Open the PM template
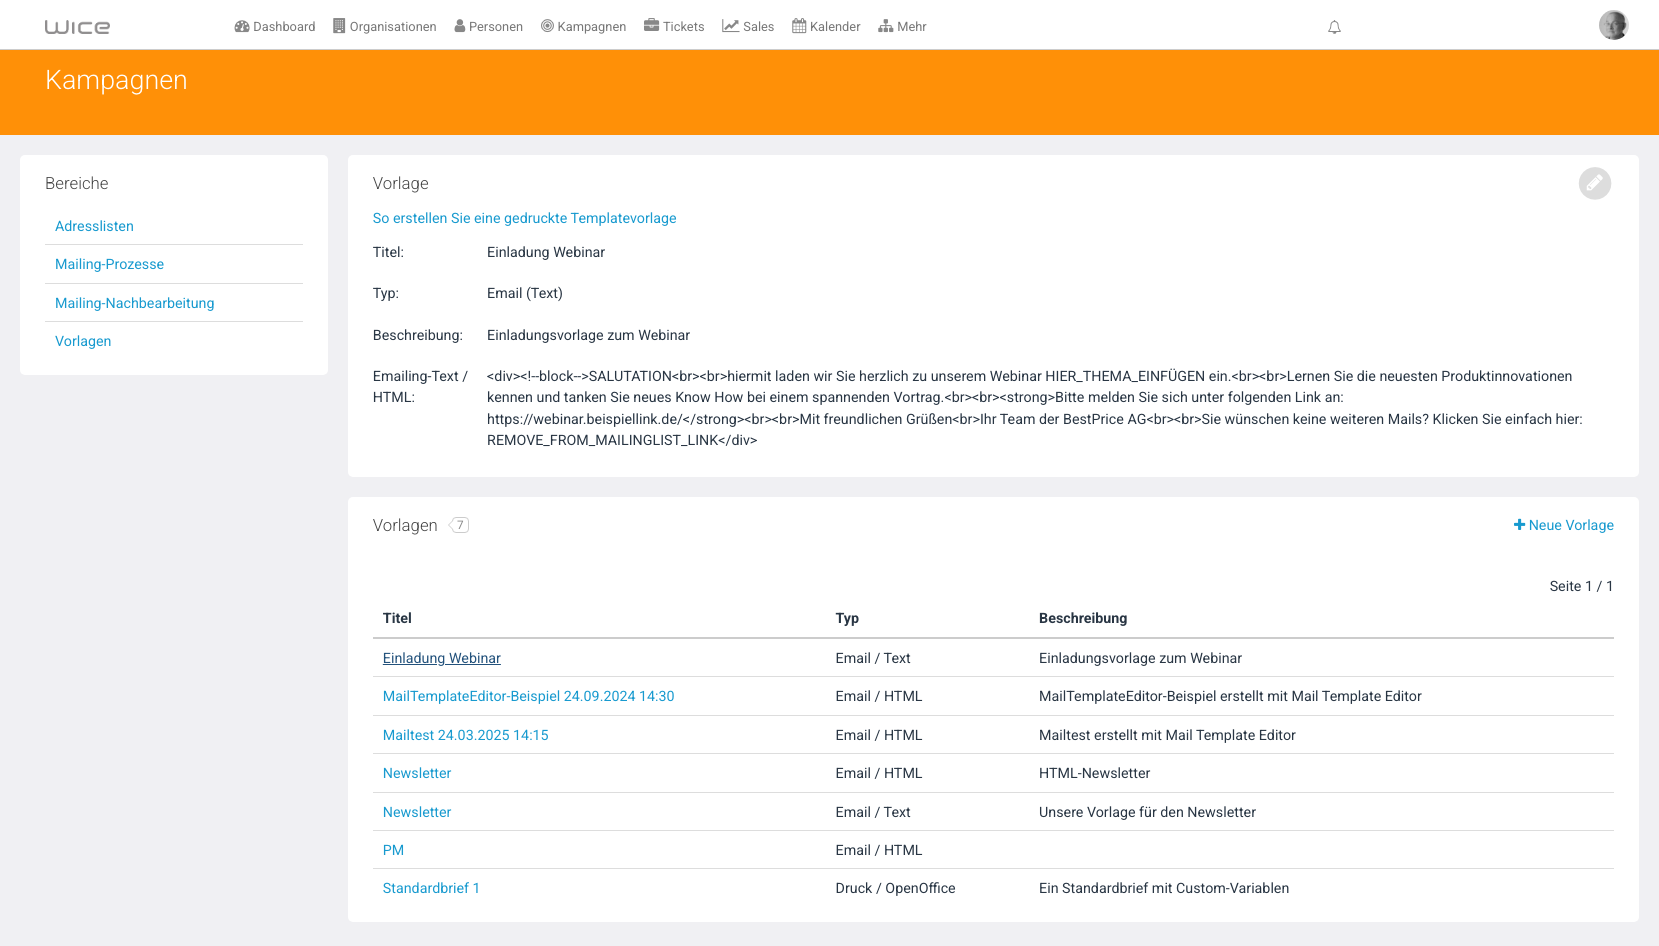Screen dimensions: 1659x946 [393, 850]
